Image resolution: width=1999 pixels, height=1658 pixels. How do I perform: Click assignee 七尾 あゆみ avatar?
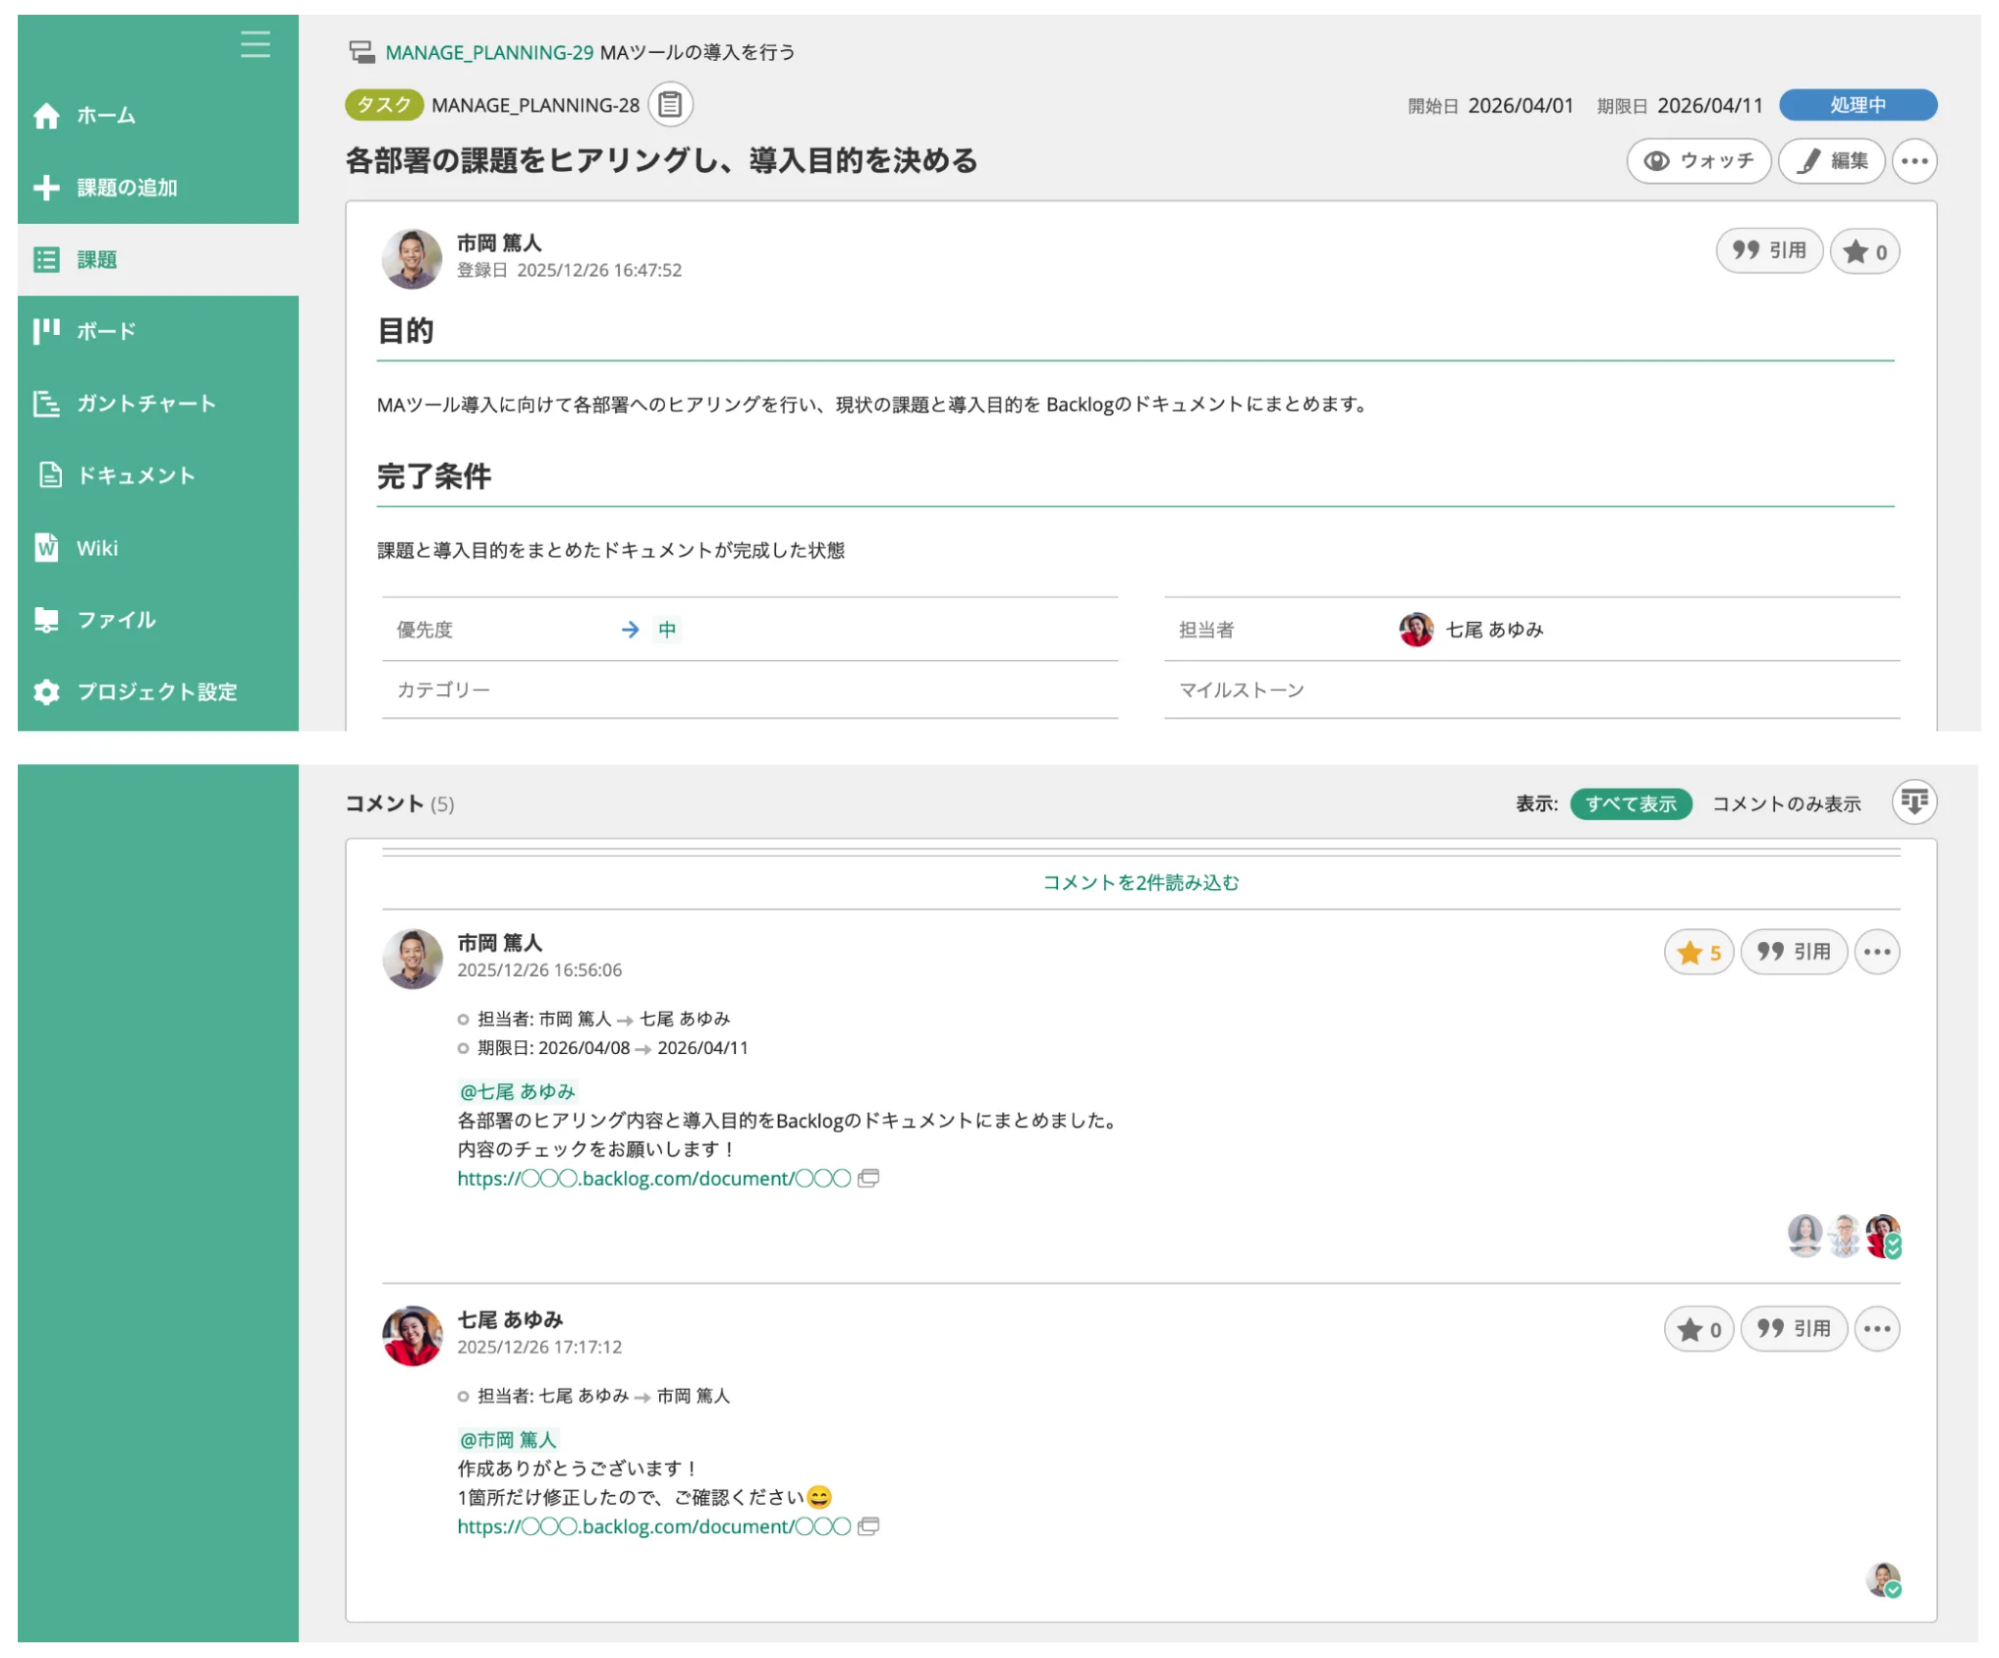point(1415,629)
